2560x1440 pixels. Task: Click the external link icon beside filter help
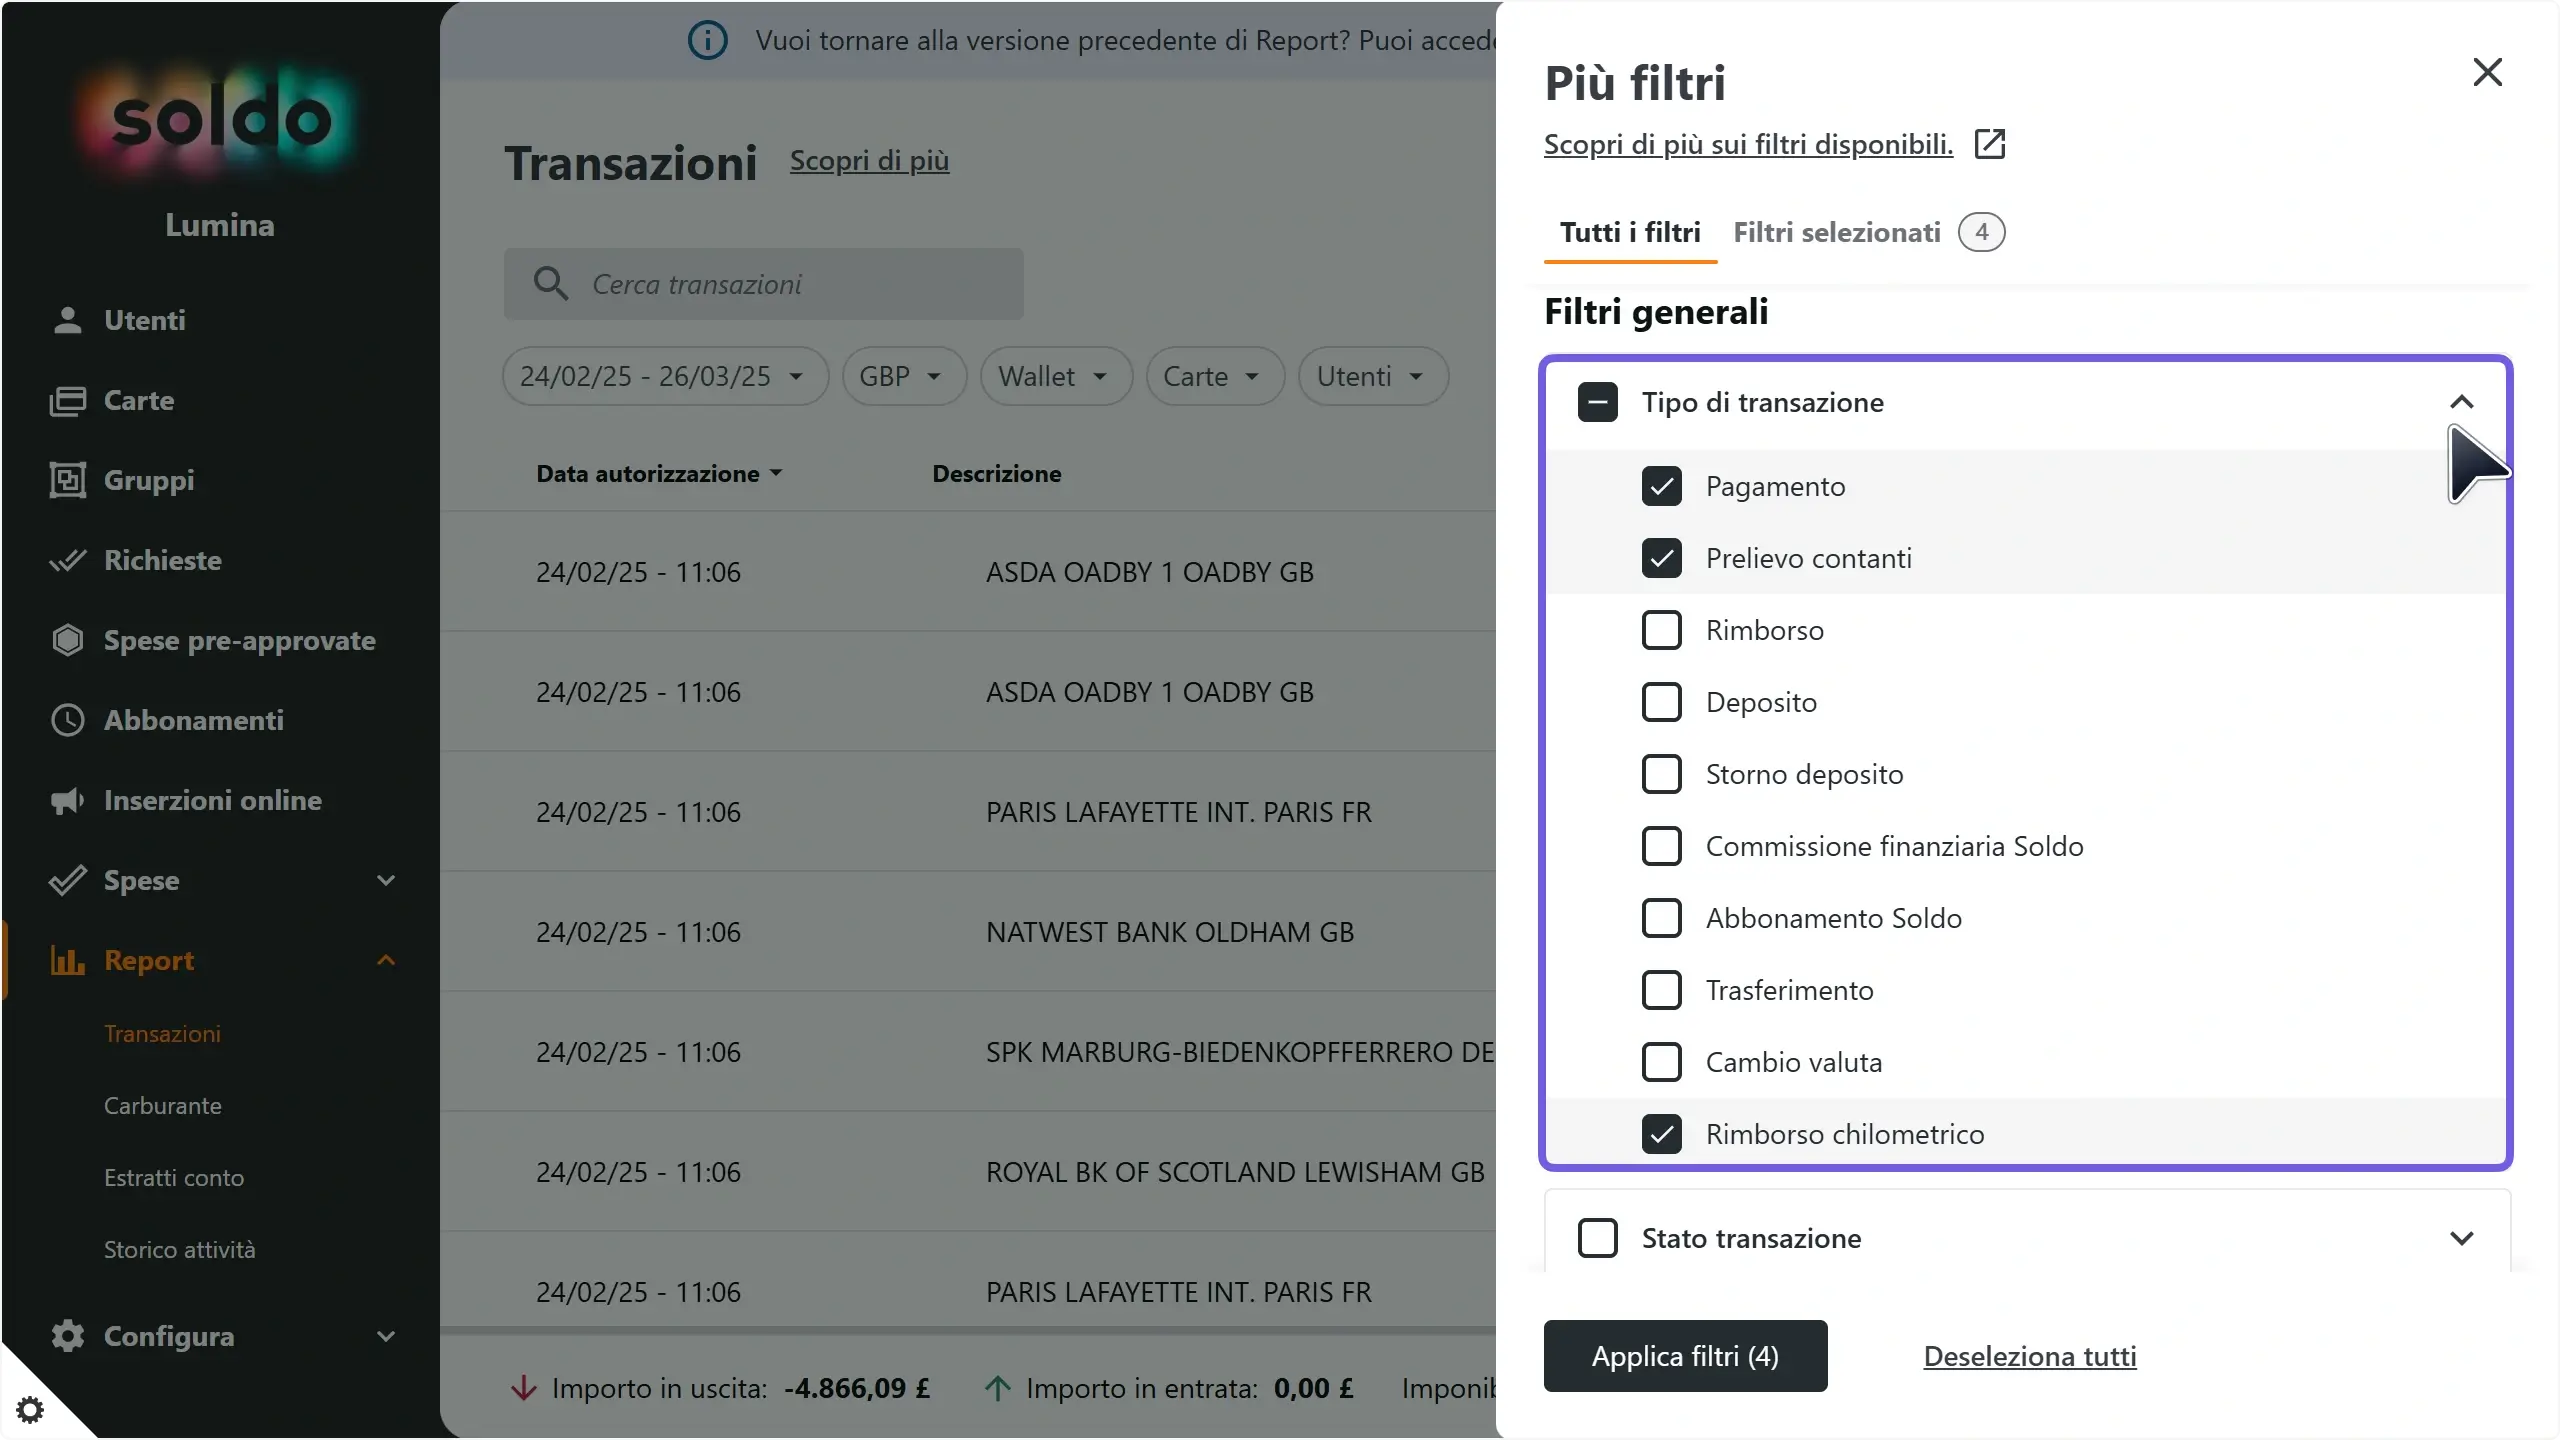click(x=1990, y=144)
